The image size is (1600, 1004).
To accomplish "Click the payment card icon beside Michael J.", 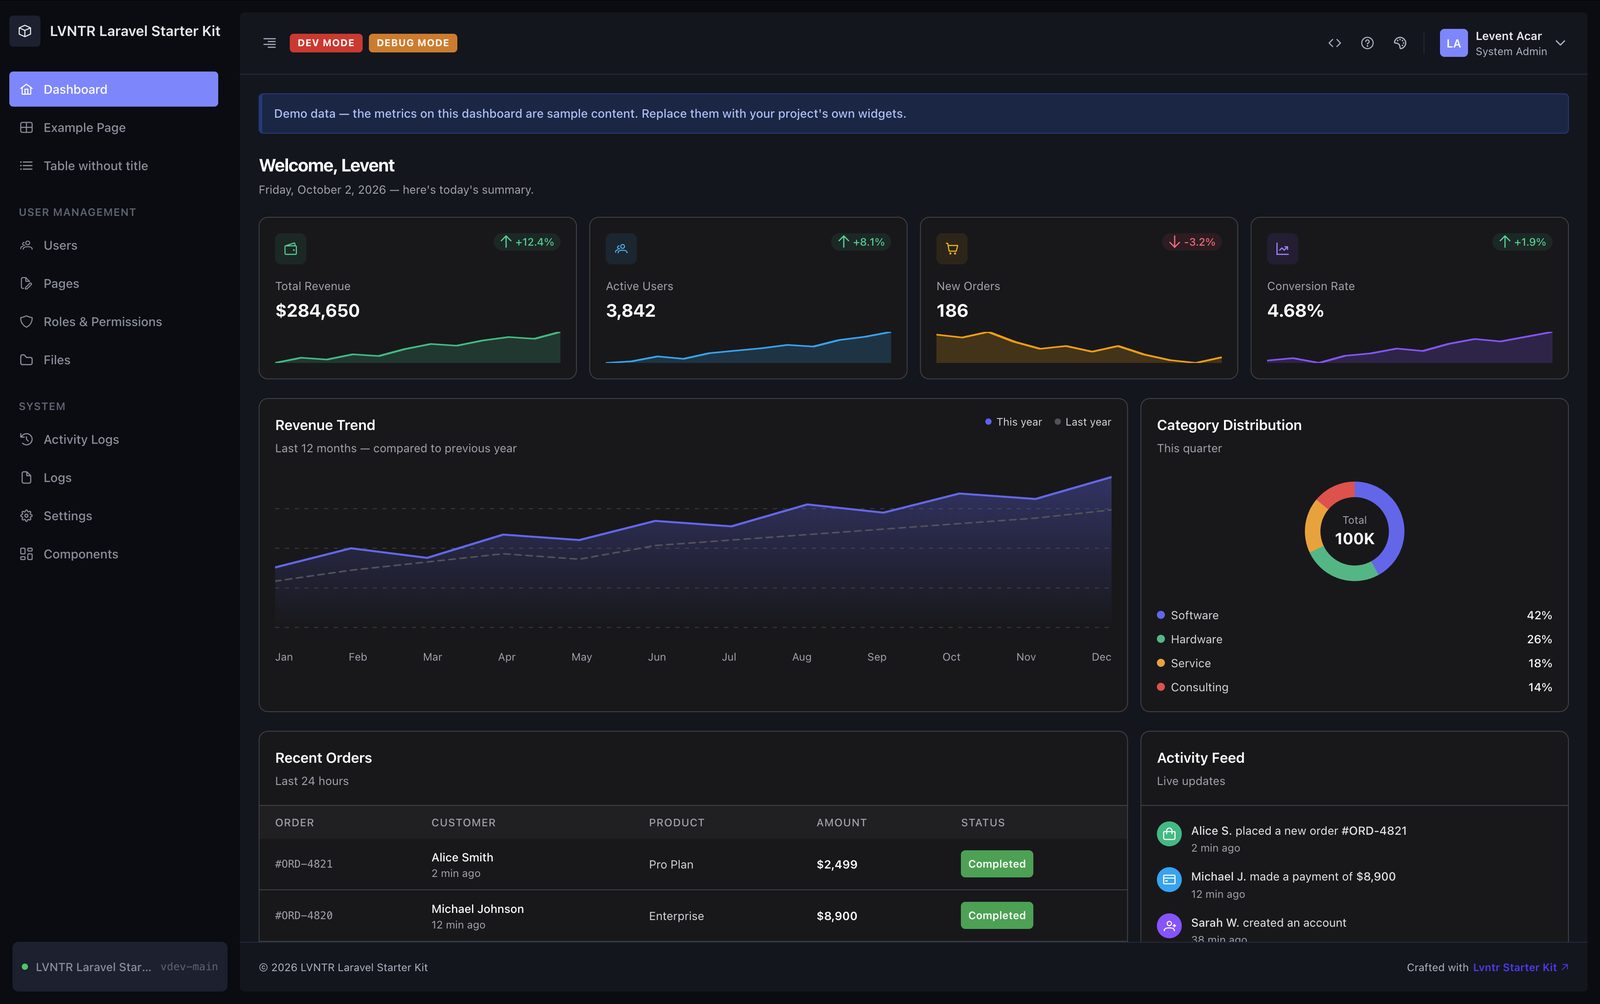I will (x=1169, y=879).
